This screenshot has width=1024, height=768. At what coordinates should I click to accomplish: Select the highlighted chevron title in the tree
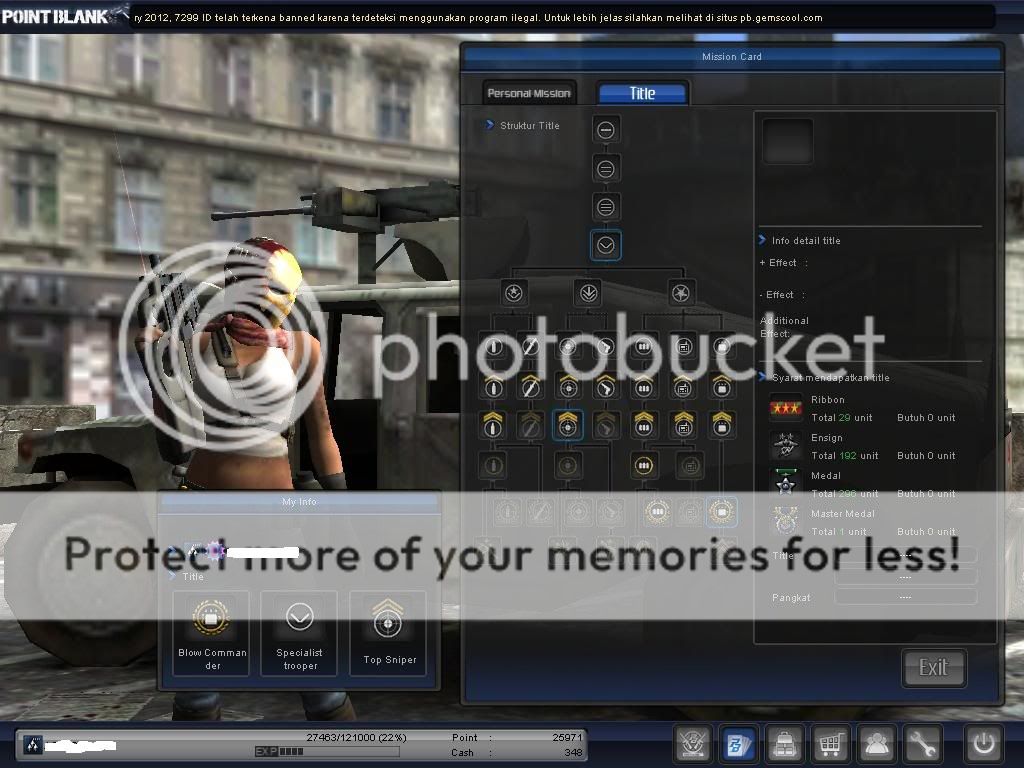coord(605,246)
